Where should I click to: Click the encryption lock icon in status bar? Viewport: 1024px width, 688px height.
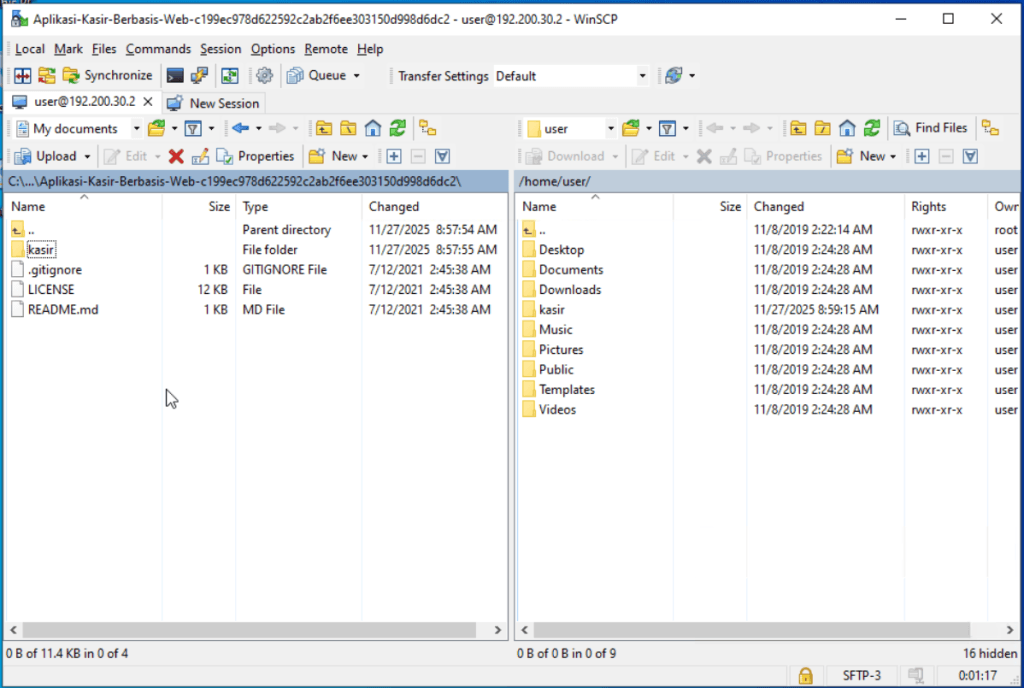click(x=804, y=676)
